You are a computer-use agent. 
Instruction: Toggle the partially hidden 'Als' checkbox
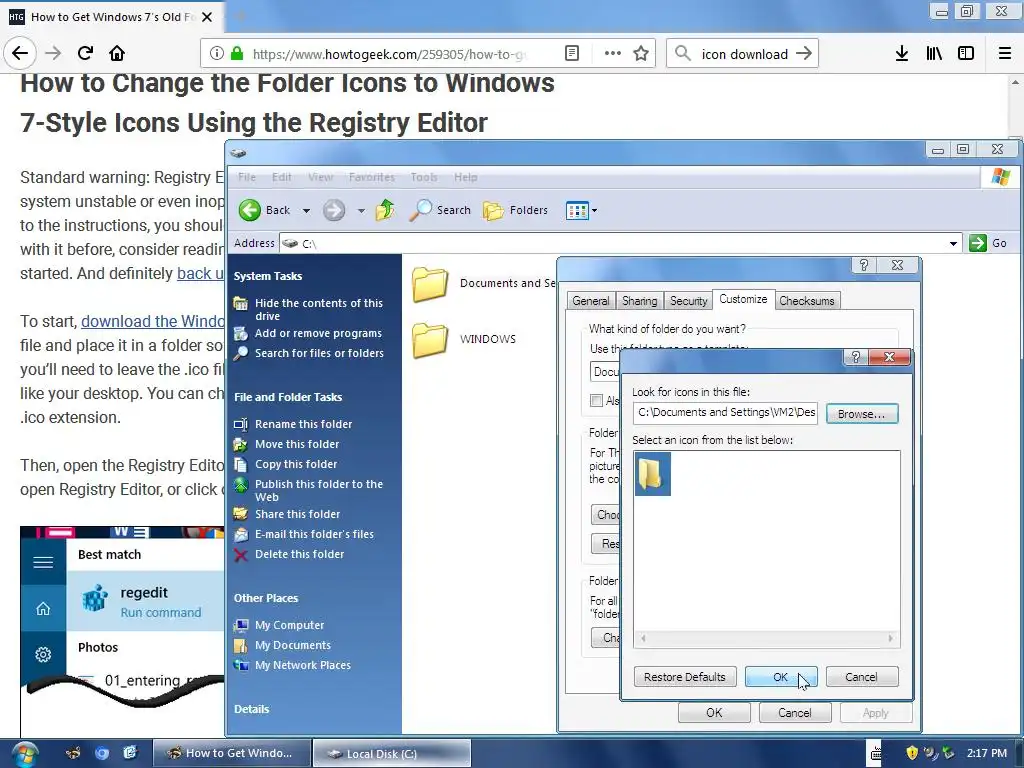pos(596,400)
